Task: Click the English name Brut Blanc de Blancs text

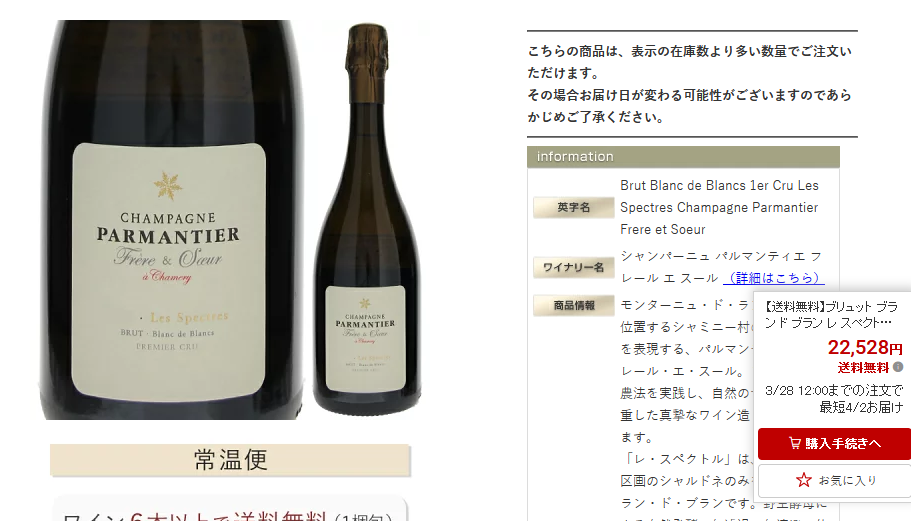Action: 719,207
